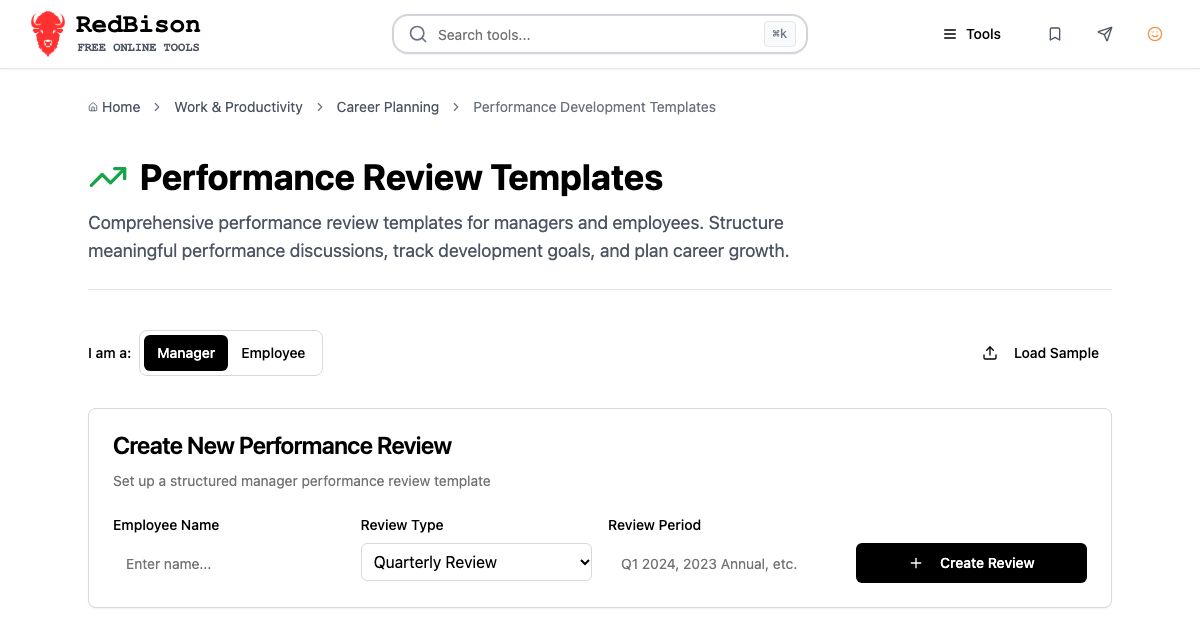The width and height of the screenshot is (1200, 630).
Task: Switch to the Employee role
Action: point(273,353)
